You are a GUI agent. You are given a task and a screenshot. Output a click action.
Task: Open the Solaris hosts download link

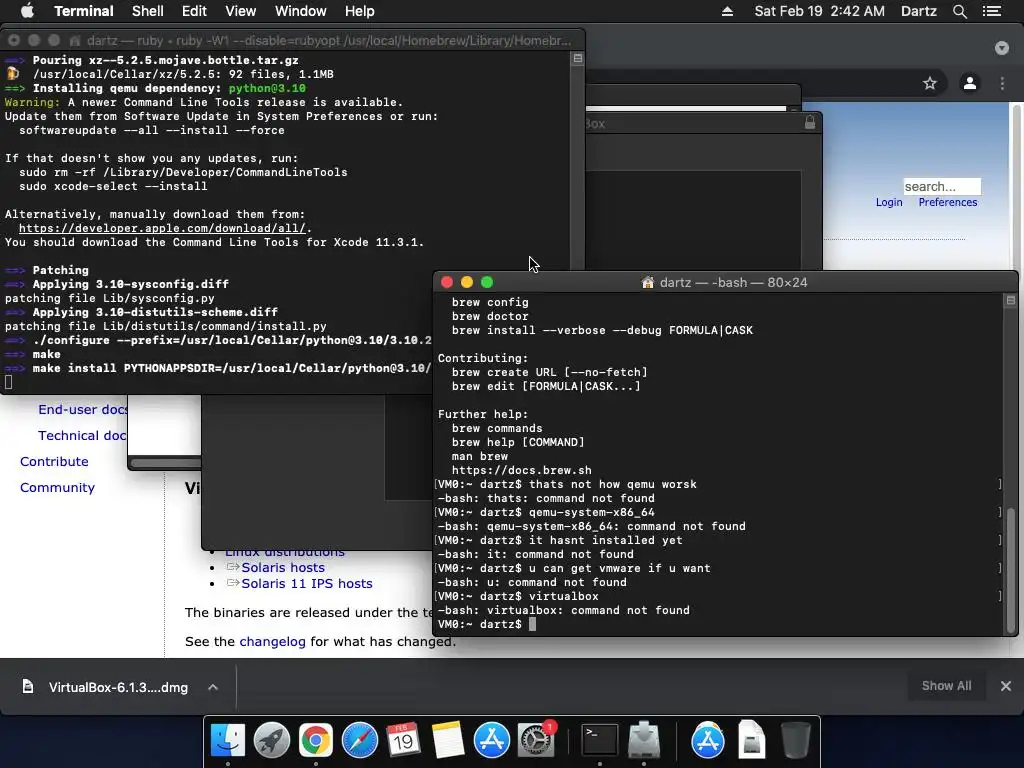[283, 568]
